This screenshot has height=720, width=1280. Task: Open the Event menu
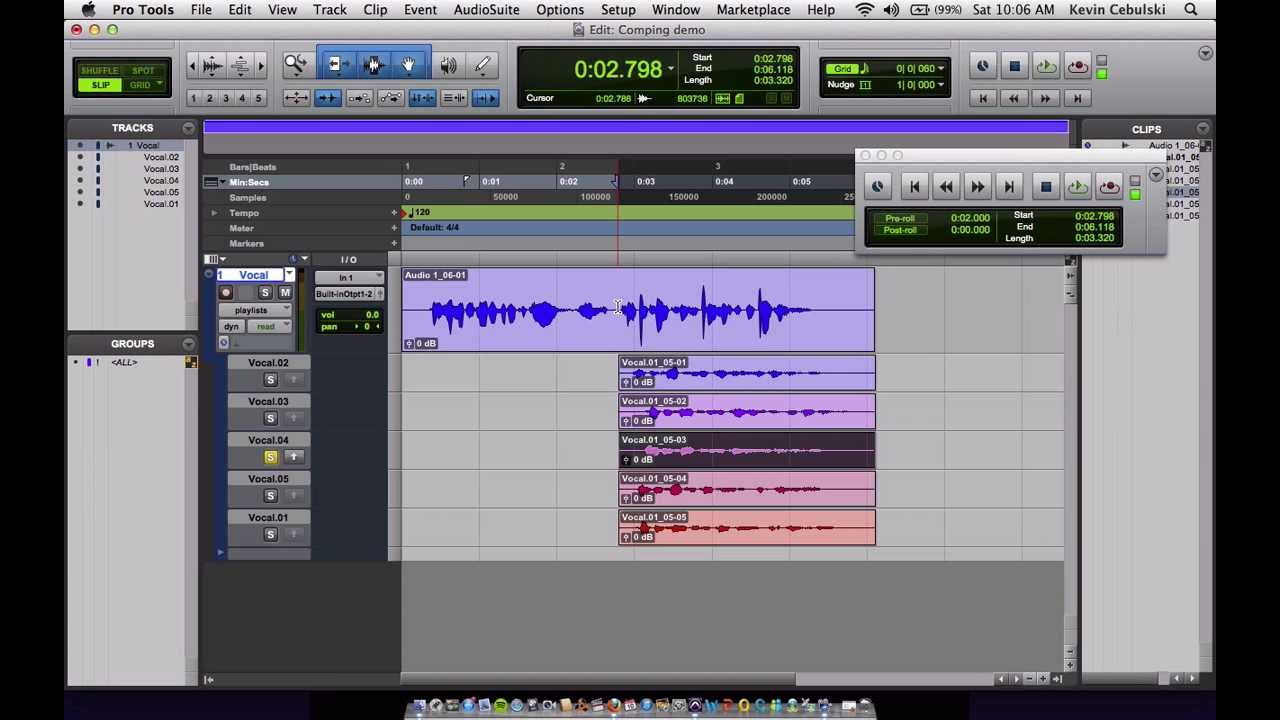coord(420,10)
